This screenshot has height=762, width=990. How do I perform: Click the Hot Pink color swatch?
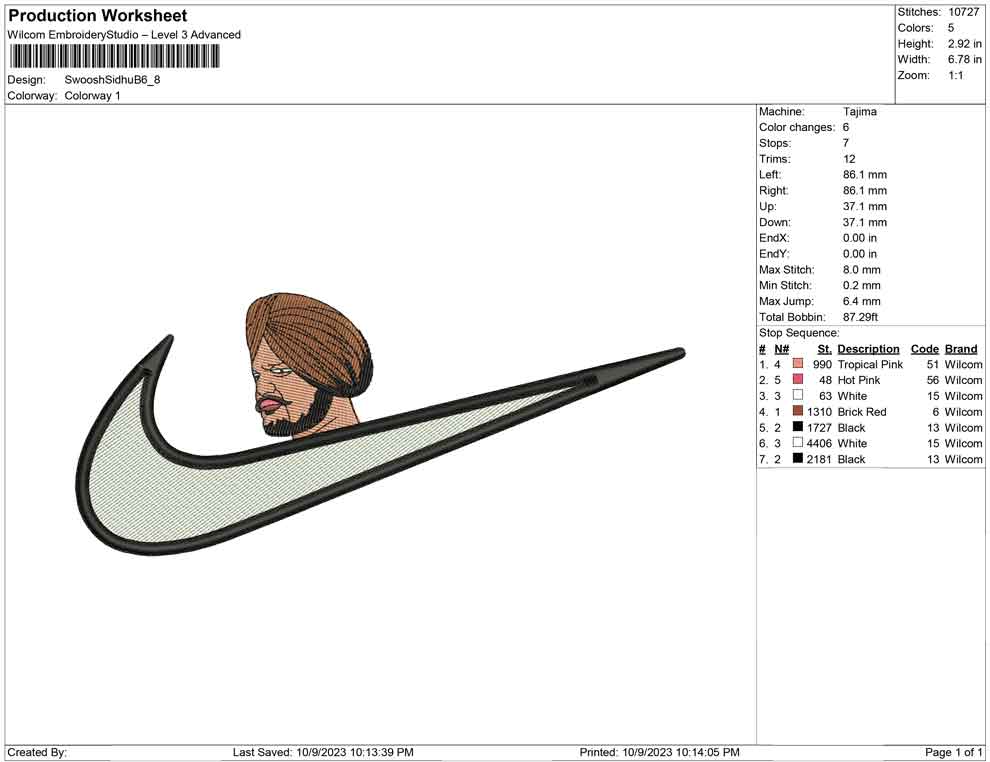(798, 379)
